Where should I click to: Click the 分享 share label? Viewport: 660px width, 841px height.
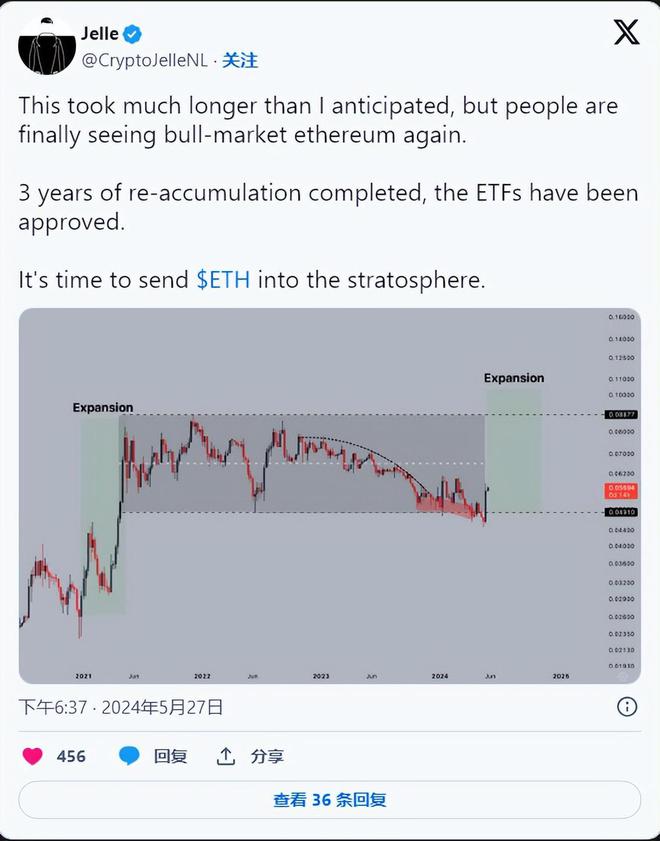click(267, 756)
